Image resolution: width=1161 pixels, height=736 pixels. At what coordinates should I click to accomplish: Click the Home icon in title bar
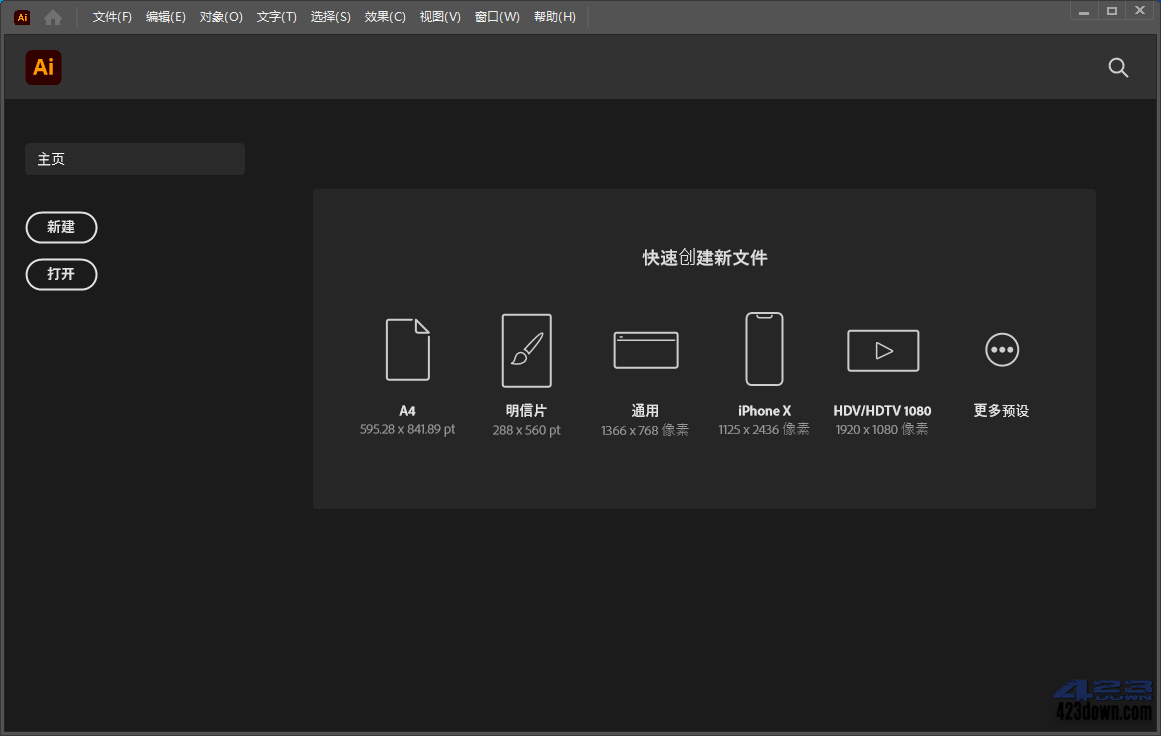[x=52, y=16]
